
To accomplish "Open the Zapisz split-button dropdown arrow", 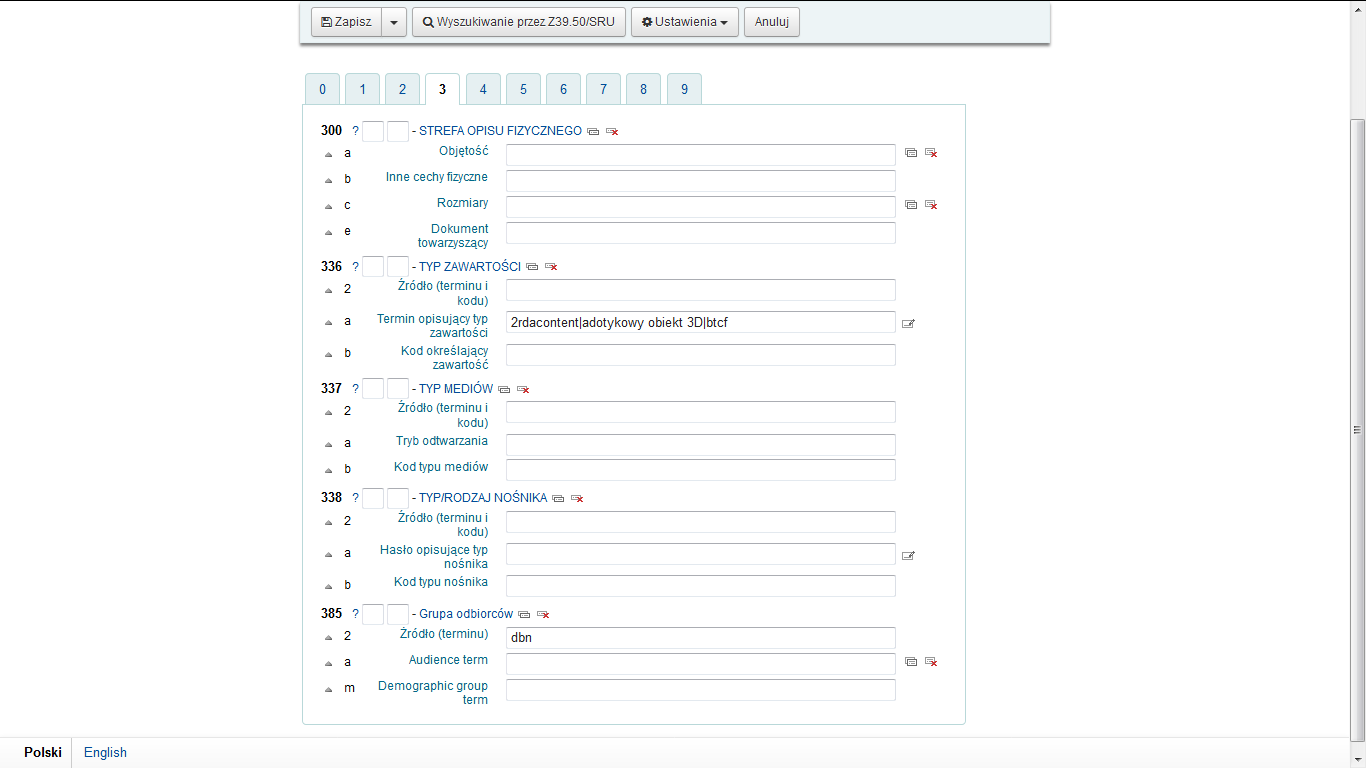I will click(394, 22).
